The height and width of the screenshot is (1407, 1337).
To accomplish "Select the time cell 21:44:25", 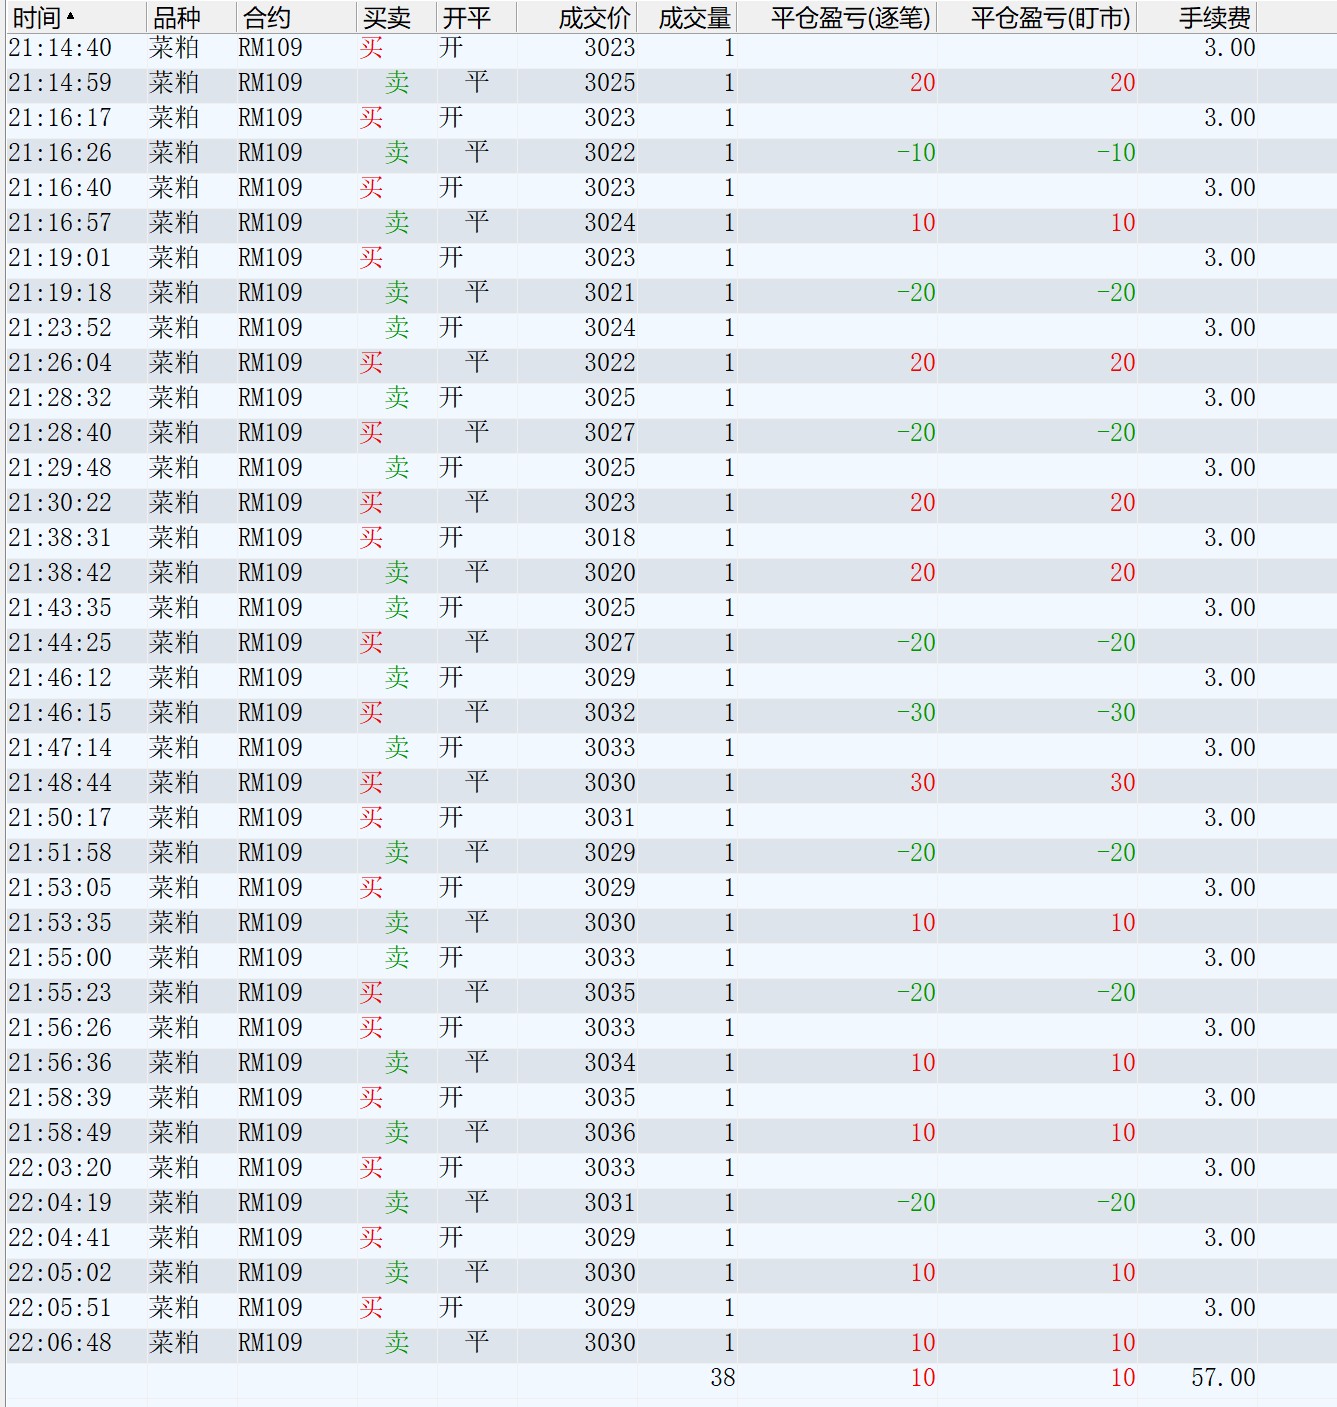I will click(60, 643).
